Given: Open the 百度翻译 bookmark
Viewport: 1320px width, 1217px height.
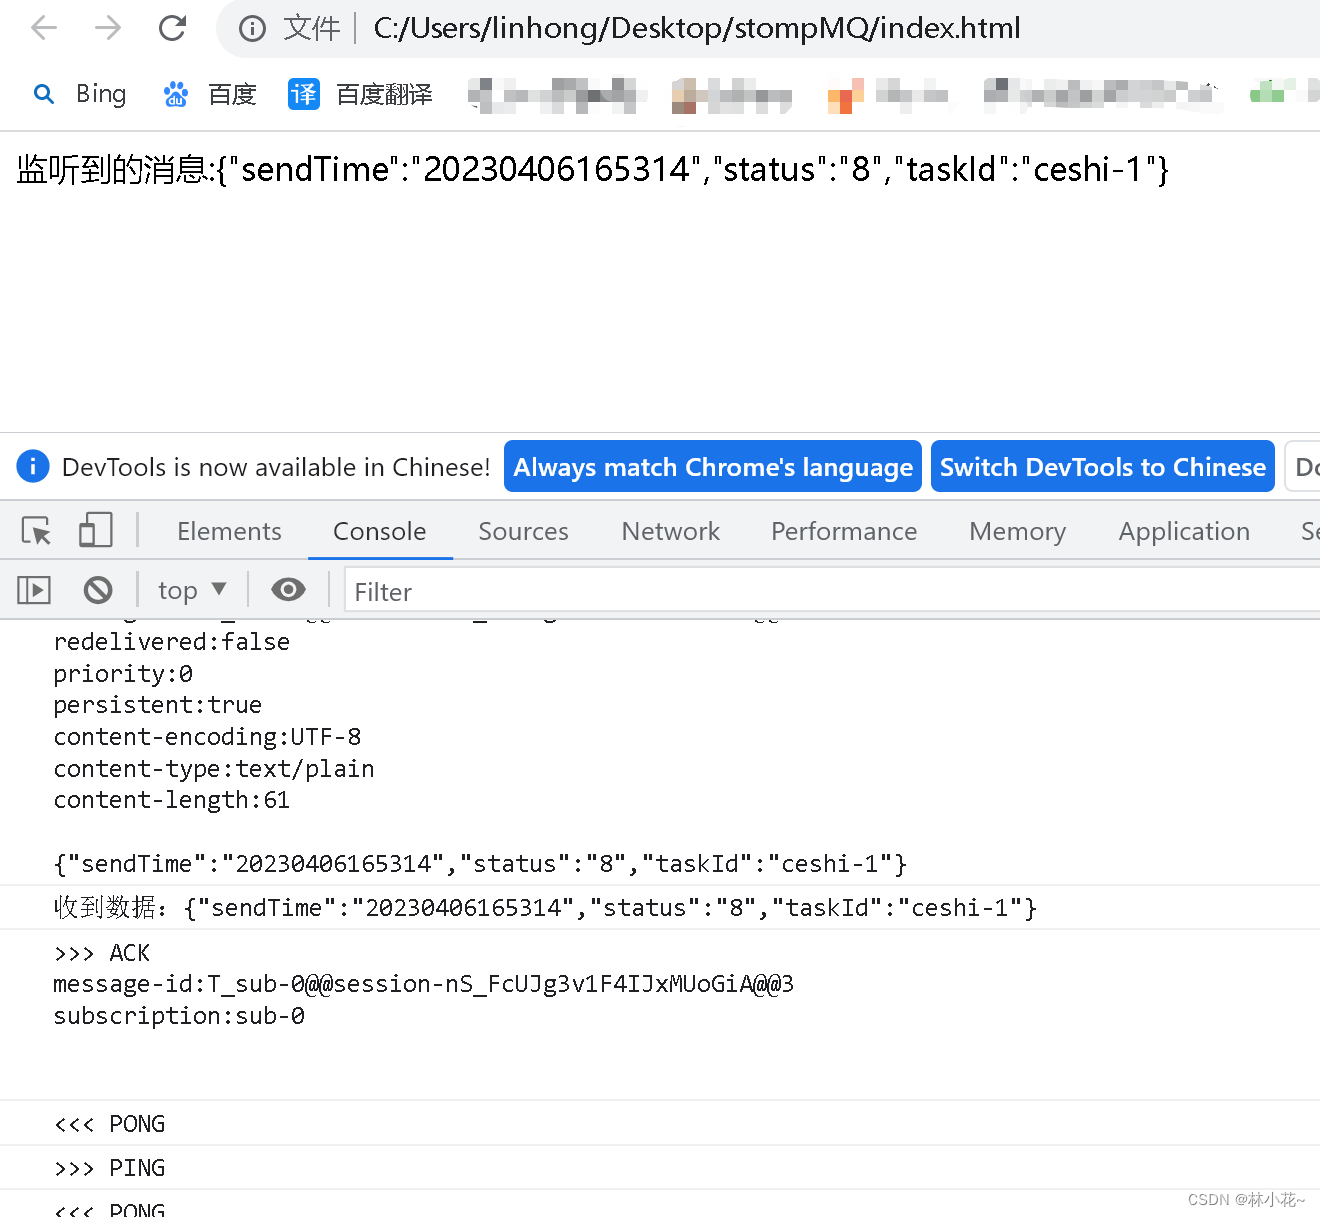Looking at the screenshot, I should pyautogui.click(x=360, y=94).
